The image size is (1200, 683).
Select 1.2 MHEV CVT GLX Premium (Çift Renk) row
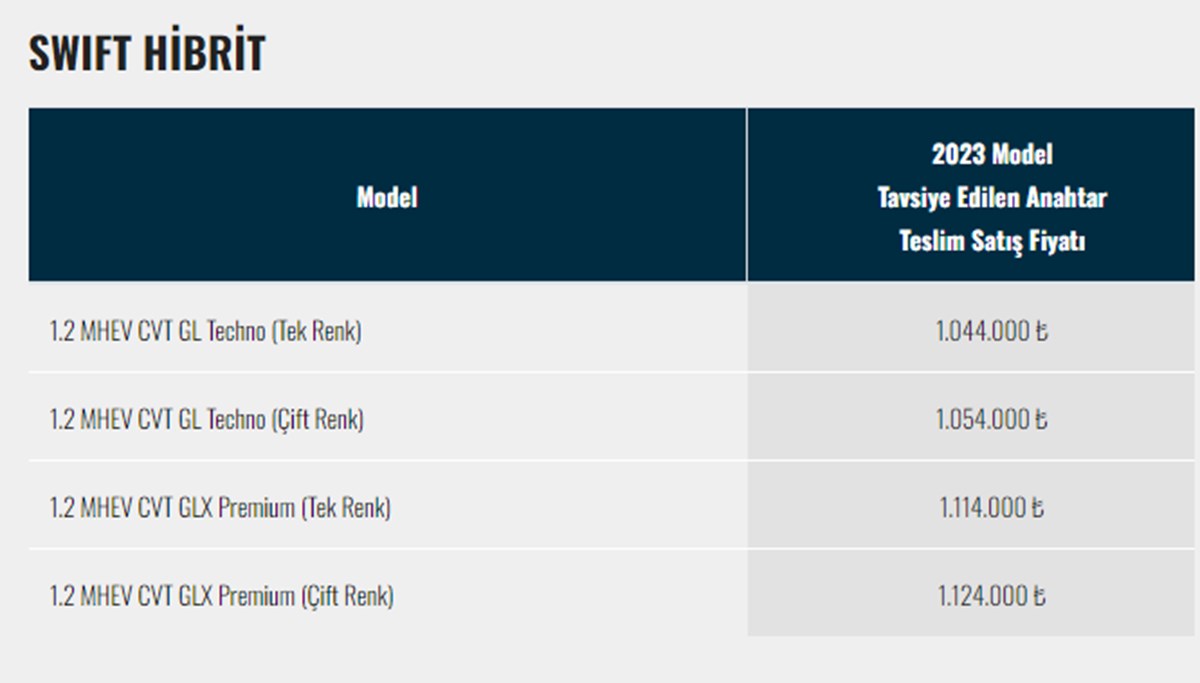(x=611, y=593)
